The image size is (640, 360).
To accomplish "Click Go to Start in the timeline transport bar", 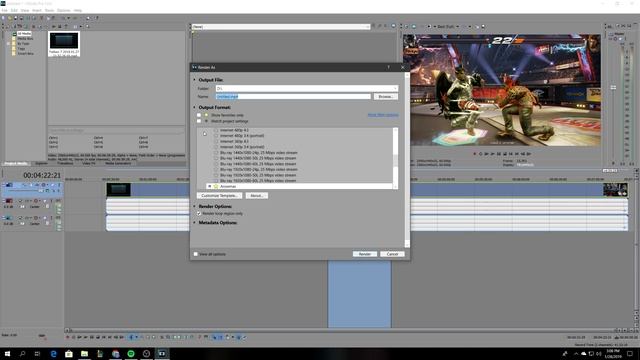I will tap(104, 337).
